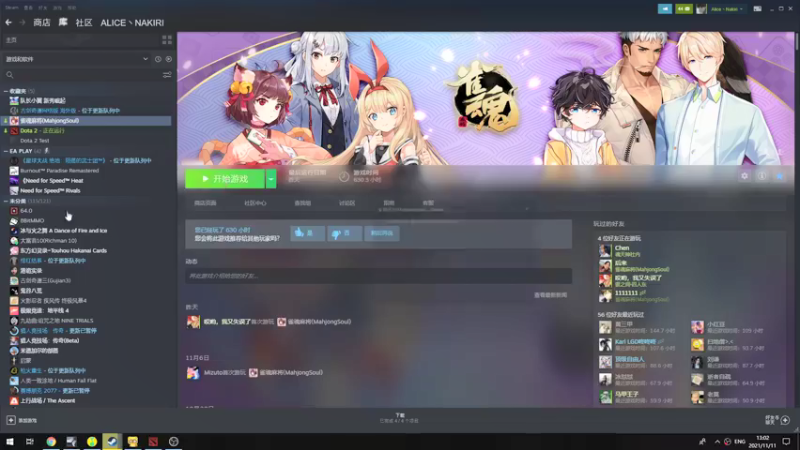
Task: Toggle the favorite star for this game
Action: (x=780, y=176)
